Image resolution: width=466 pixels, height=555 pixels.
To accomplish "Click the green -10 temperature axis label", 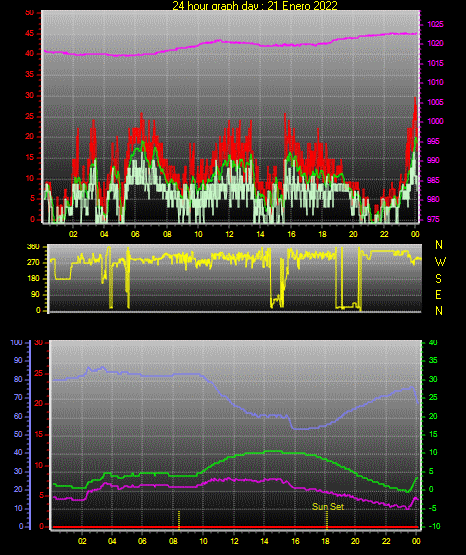I will [x=435, y=526].
